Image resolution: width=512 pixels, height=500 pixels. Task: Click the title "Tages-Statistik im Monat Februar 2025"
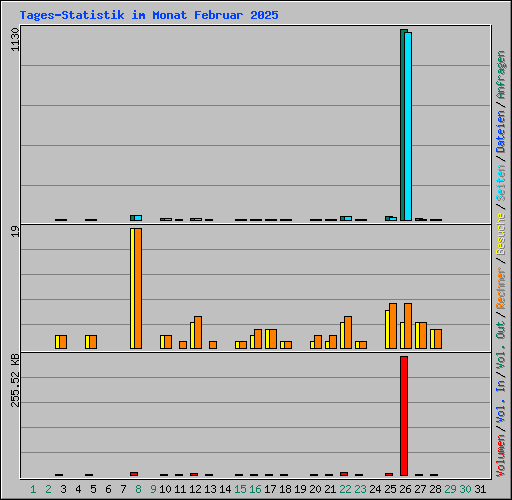point(149,15)
